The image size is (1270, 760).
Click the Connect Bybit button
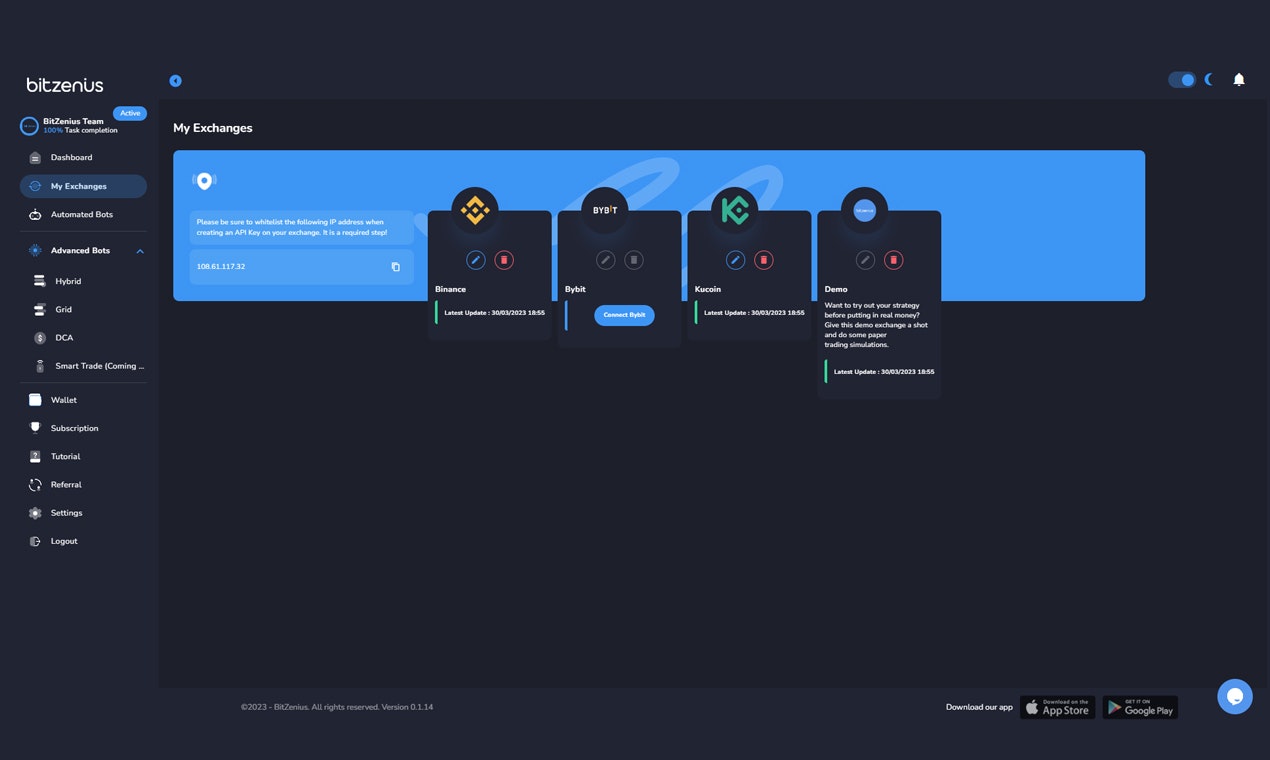click(624, 315)
